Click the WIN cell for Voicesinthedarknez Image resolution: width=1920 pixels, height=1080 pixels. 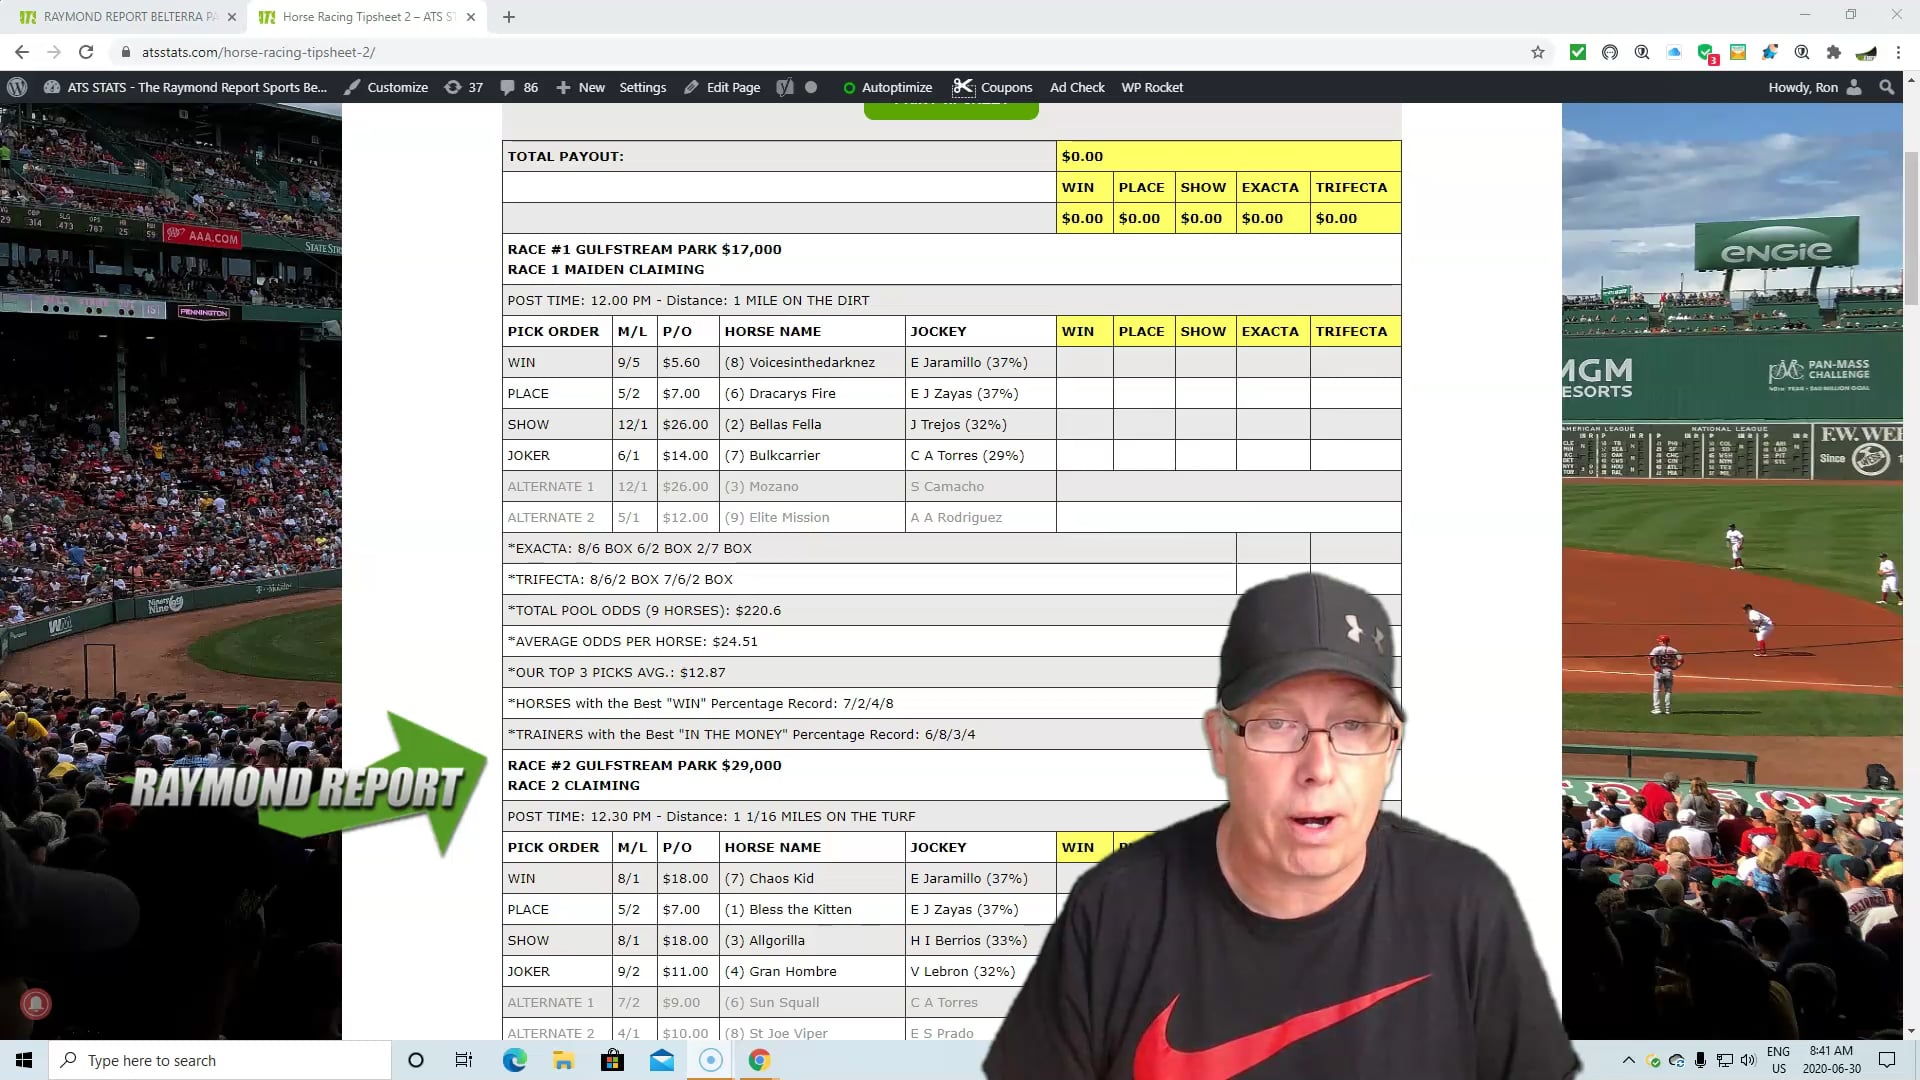tap(1084, 362)
